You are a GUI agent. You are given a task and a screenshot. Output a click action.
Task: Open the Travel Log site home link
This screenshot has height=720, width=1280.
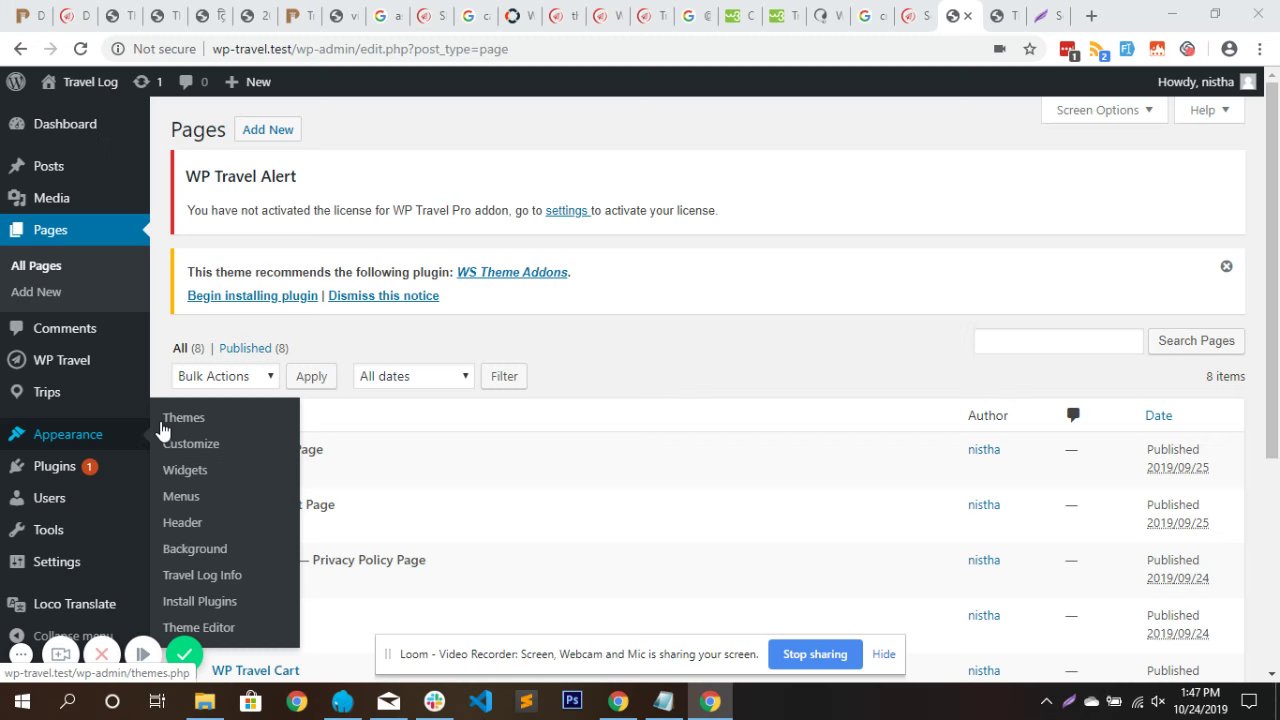tap(80, 82)
